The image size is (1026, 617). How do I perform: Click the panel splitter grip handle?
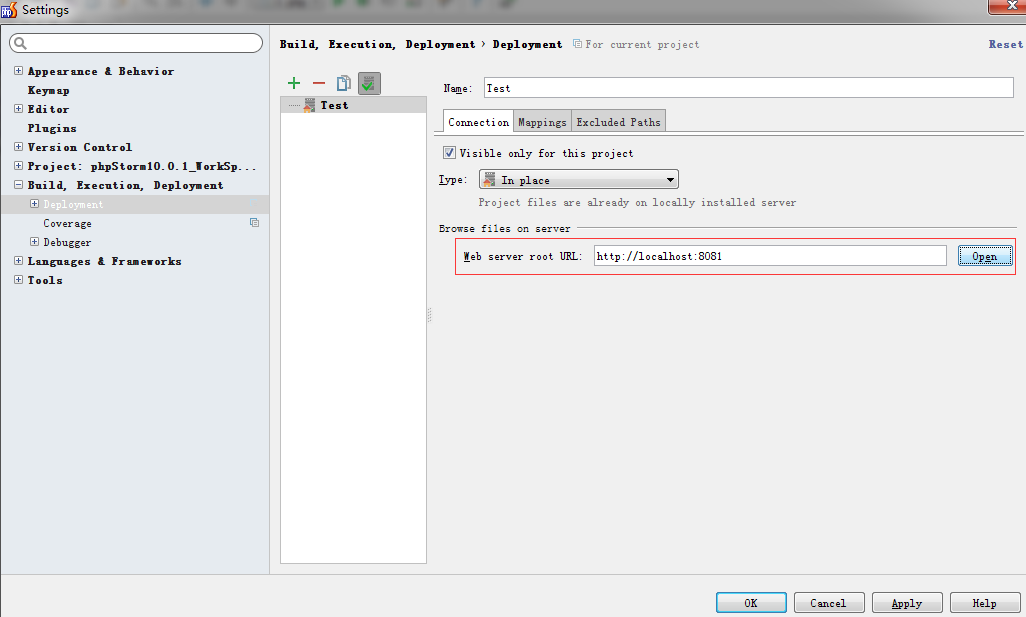(x=429, y=315)
